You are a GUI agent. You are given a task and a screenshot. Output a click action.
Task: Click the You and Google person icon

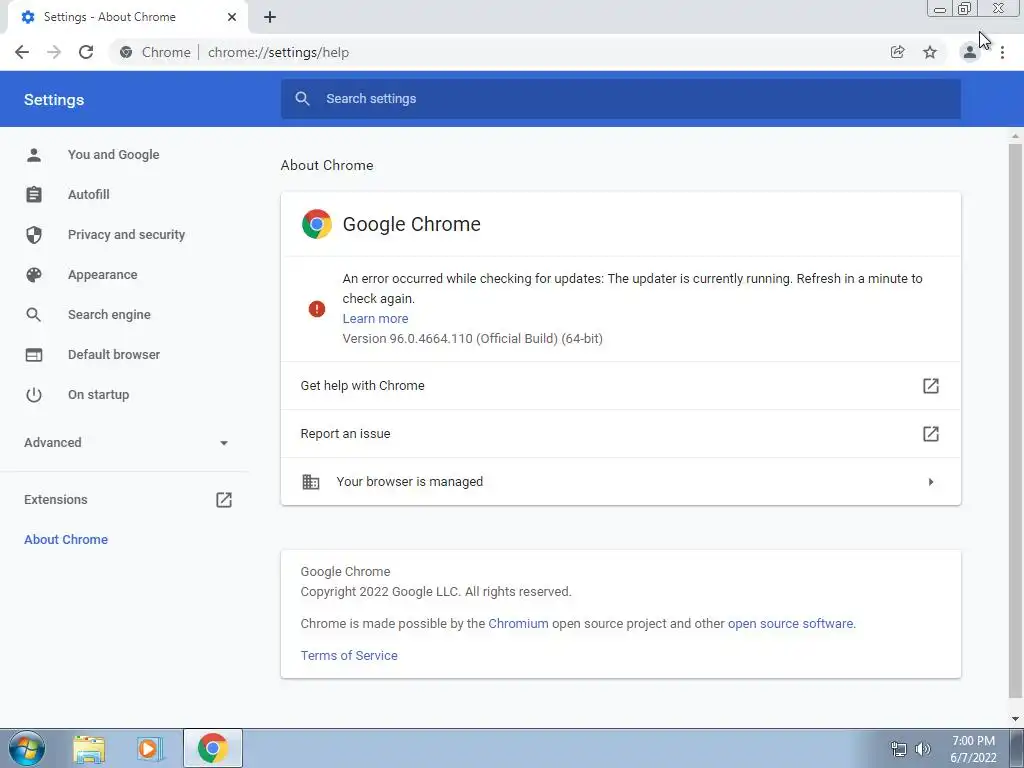[x=34, y=155]
